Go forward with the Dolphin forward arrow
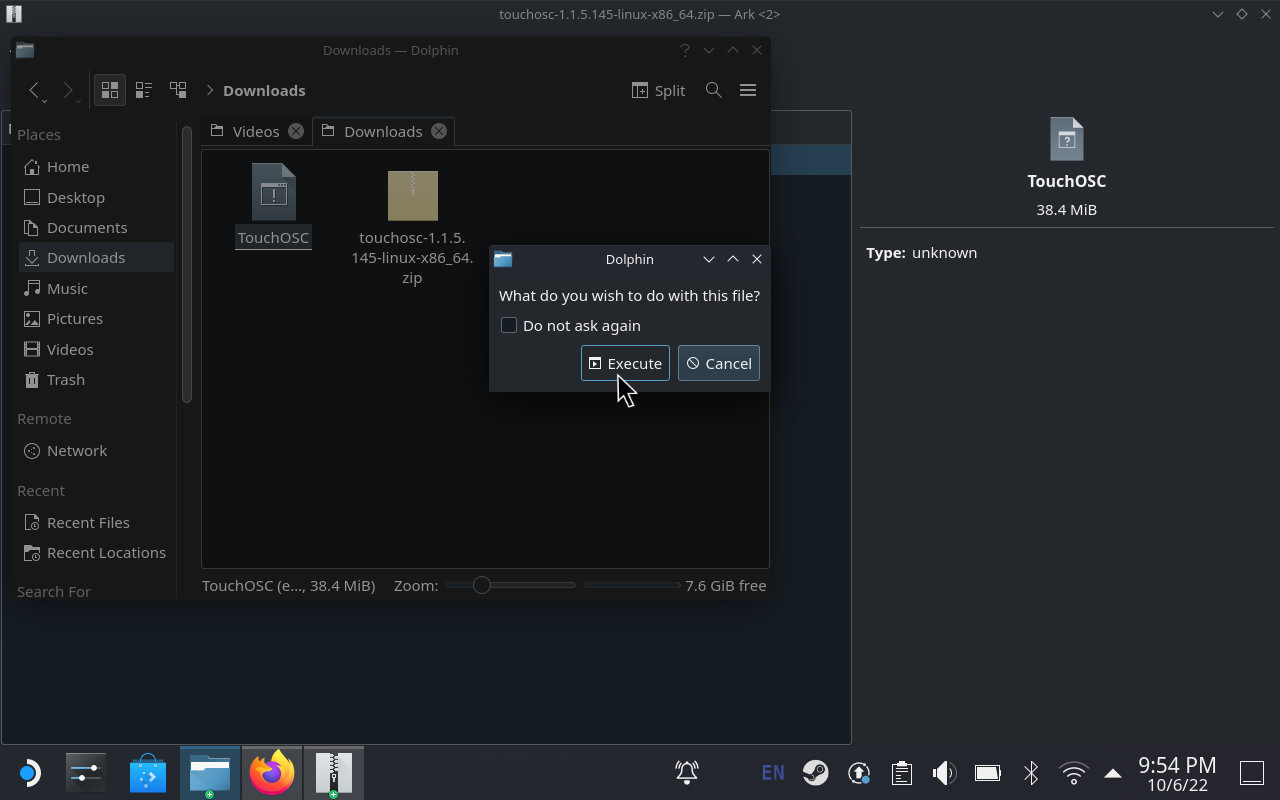This screenshot has height=800, width=1280. [68, 90]
